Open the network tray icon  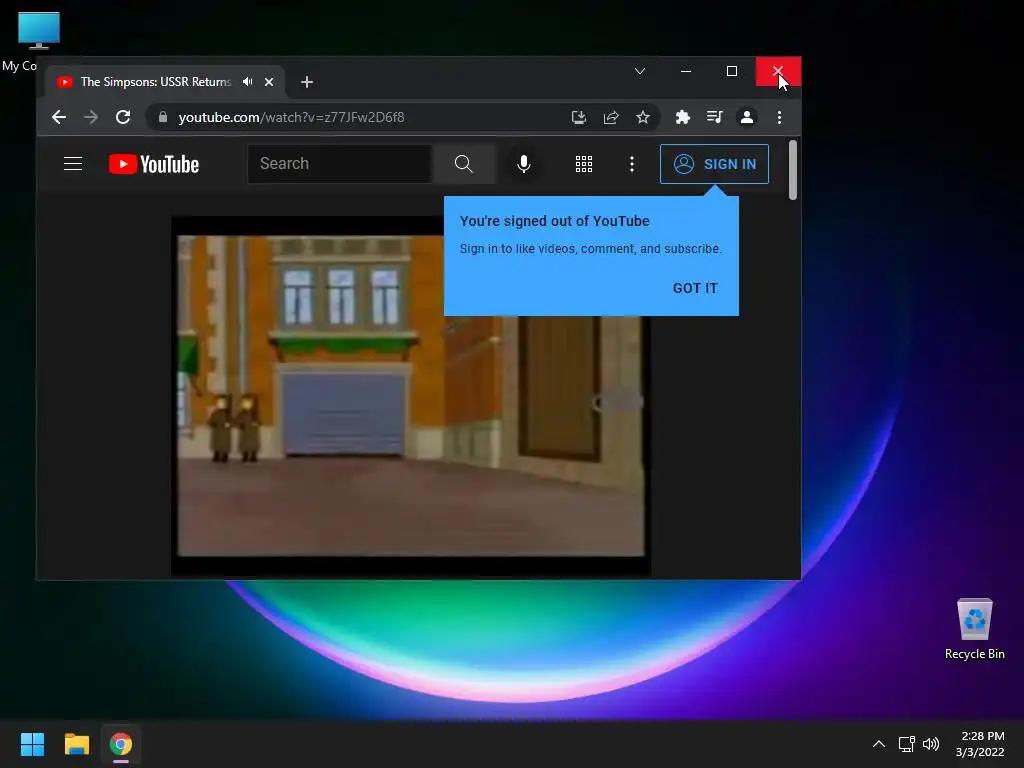click(x=906, y=744)
